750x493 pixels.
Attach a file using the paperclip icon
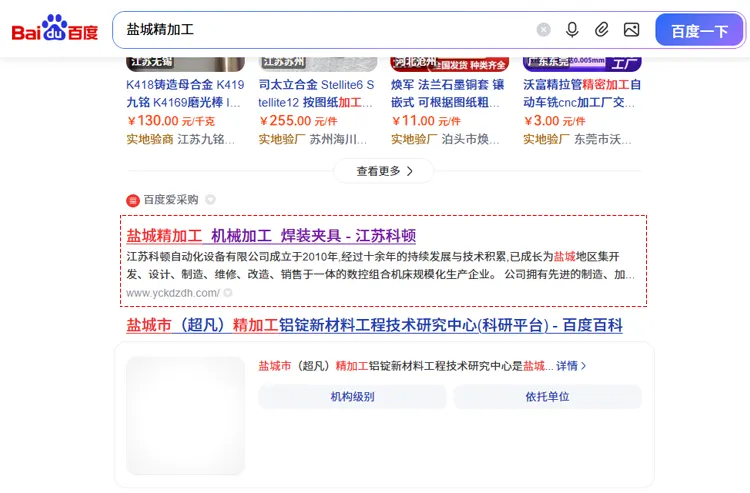(601, 30)
